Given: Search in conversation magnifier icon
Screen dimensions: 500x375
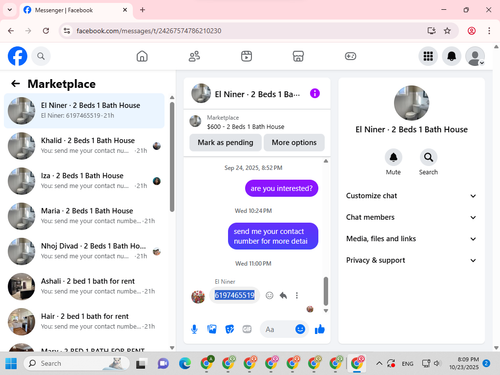Looking at the screenshot, I should (428, 157).
